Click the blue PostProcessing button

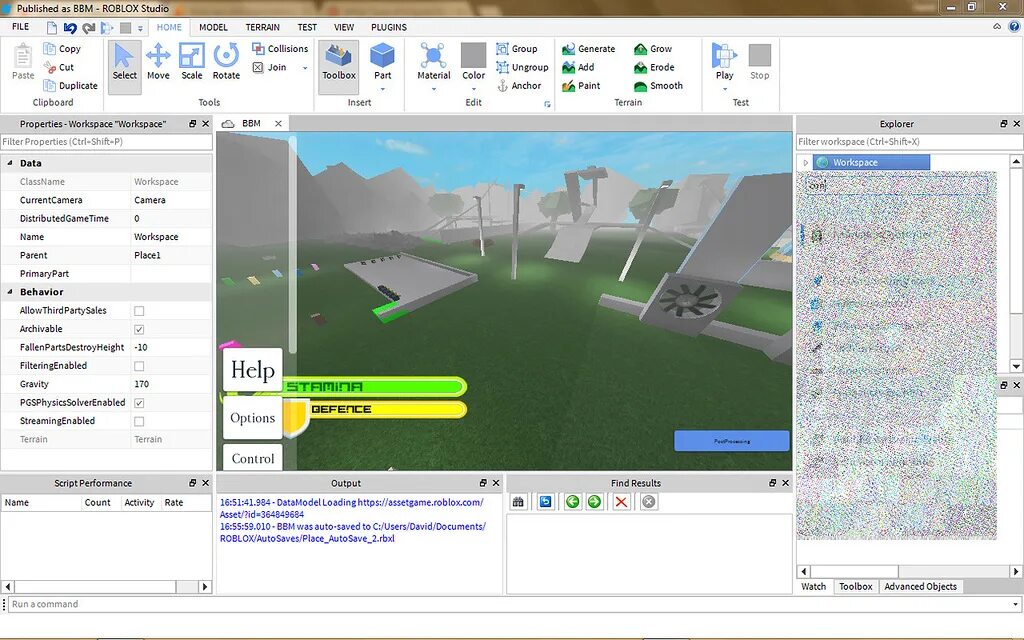731,441
